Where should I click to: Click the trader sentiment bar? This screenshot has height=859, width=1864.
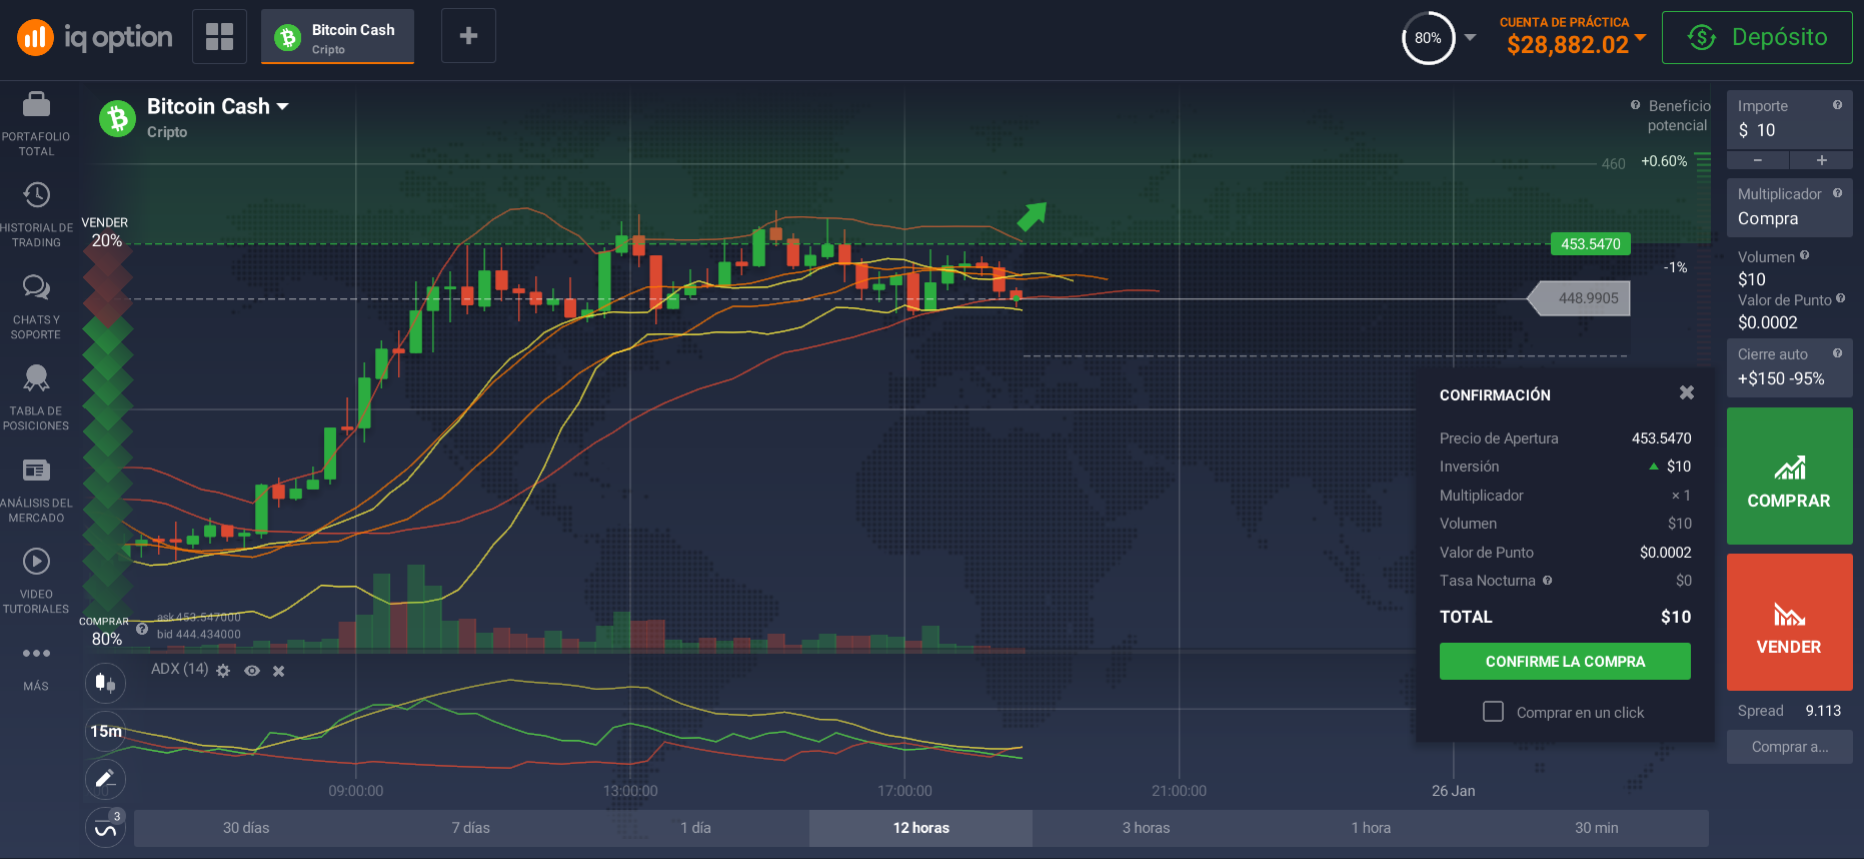pyautogui.click(x=106, y=430)
